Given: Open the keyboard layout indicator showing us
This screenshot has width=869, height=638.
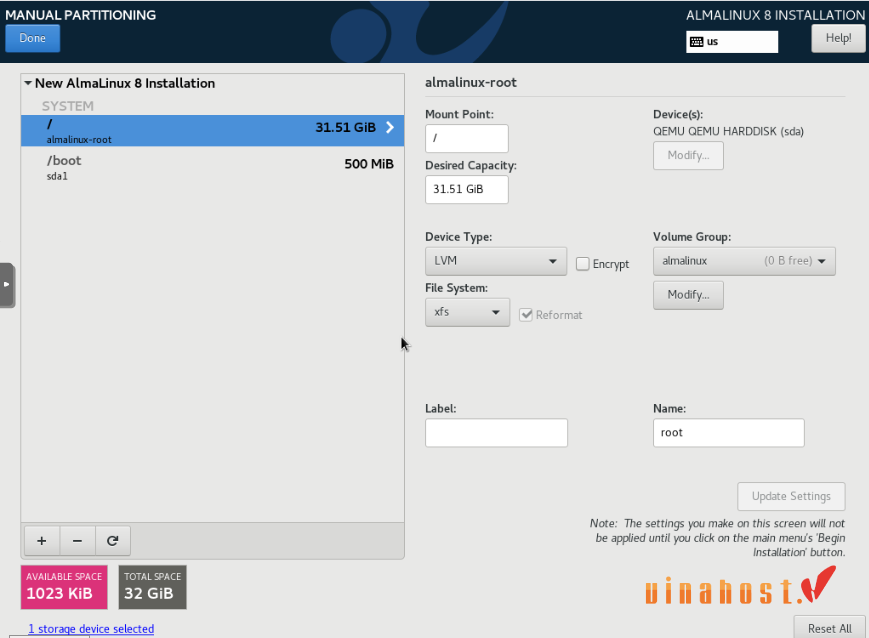Looking at the screenshot, I should click(x=732, y=42).
